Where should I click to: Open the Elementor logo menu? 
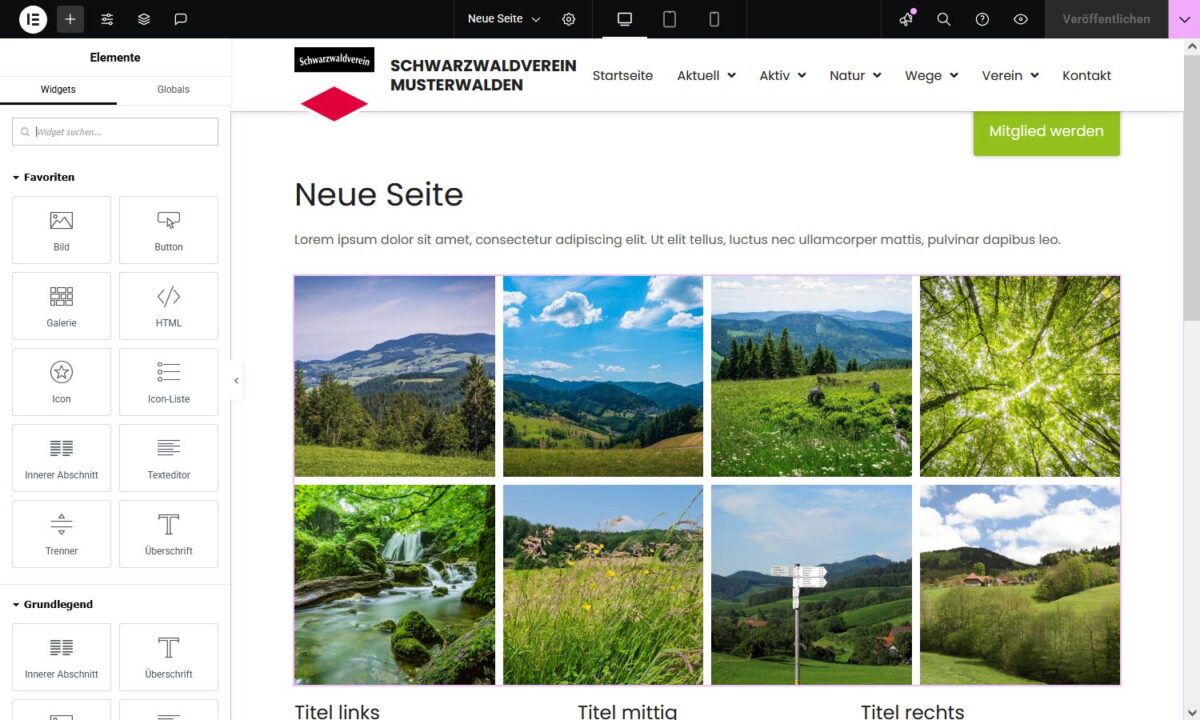click(x=33, y=19)
